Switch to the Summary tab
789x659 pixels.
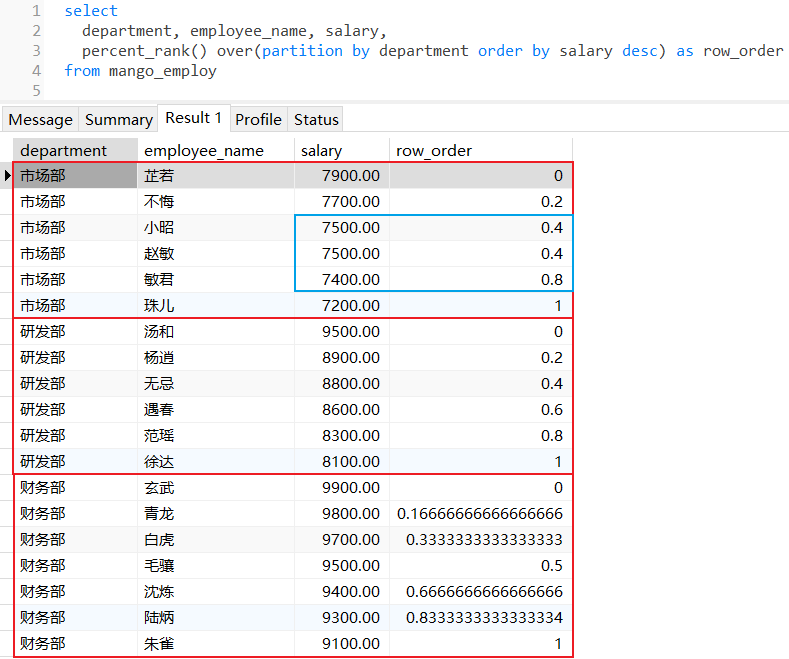tap(119, 120)
